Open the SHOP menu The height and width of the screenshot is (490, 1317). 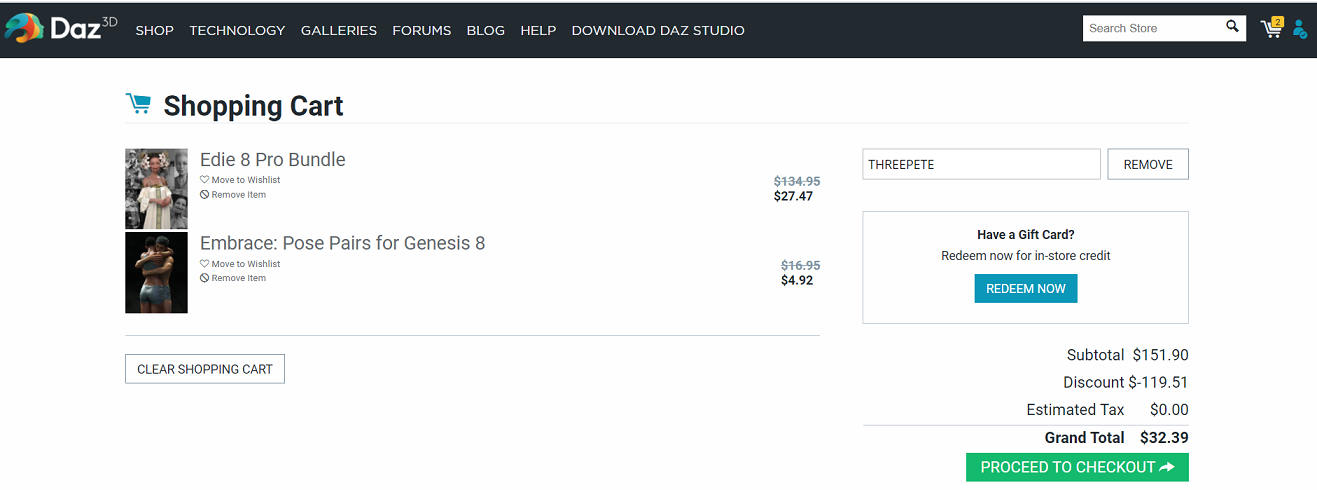[154, 30]
